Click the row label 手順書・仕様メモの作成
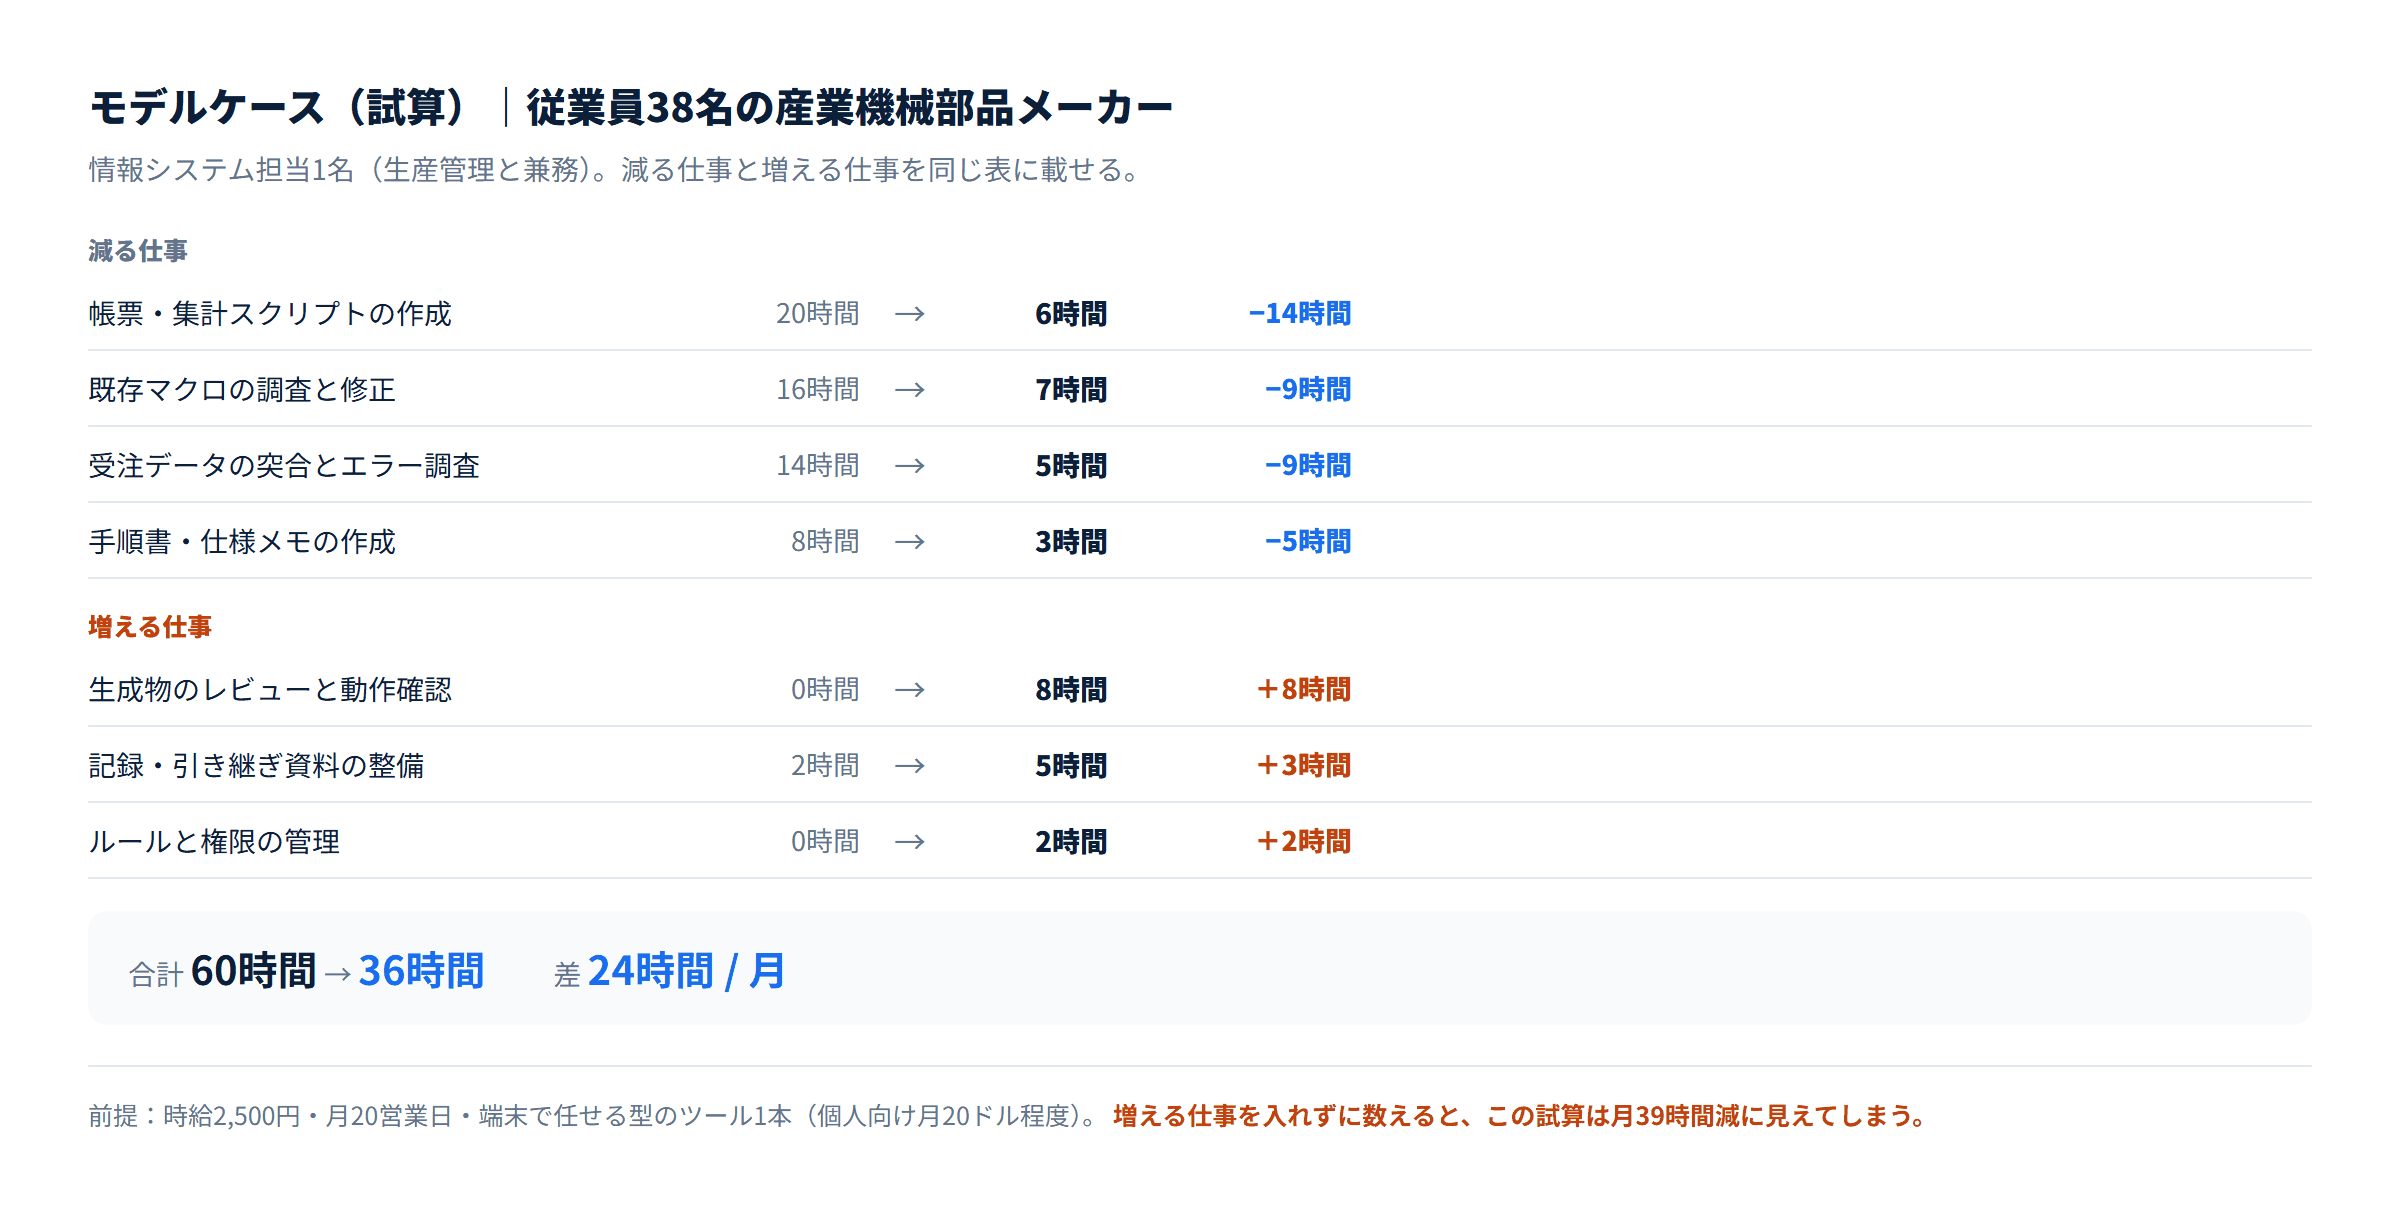Image resolution: width=2400 pixels, height=1205 pixels. tap(242, 542)
